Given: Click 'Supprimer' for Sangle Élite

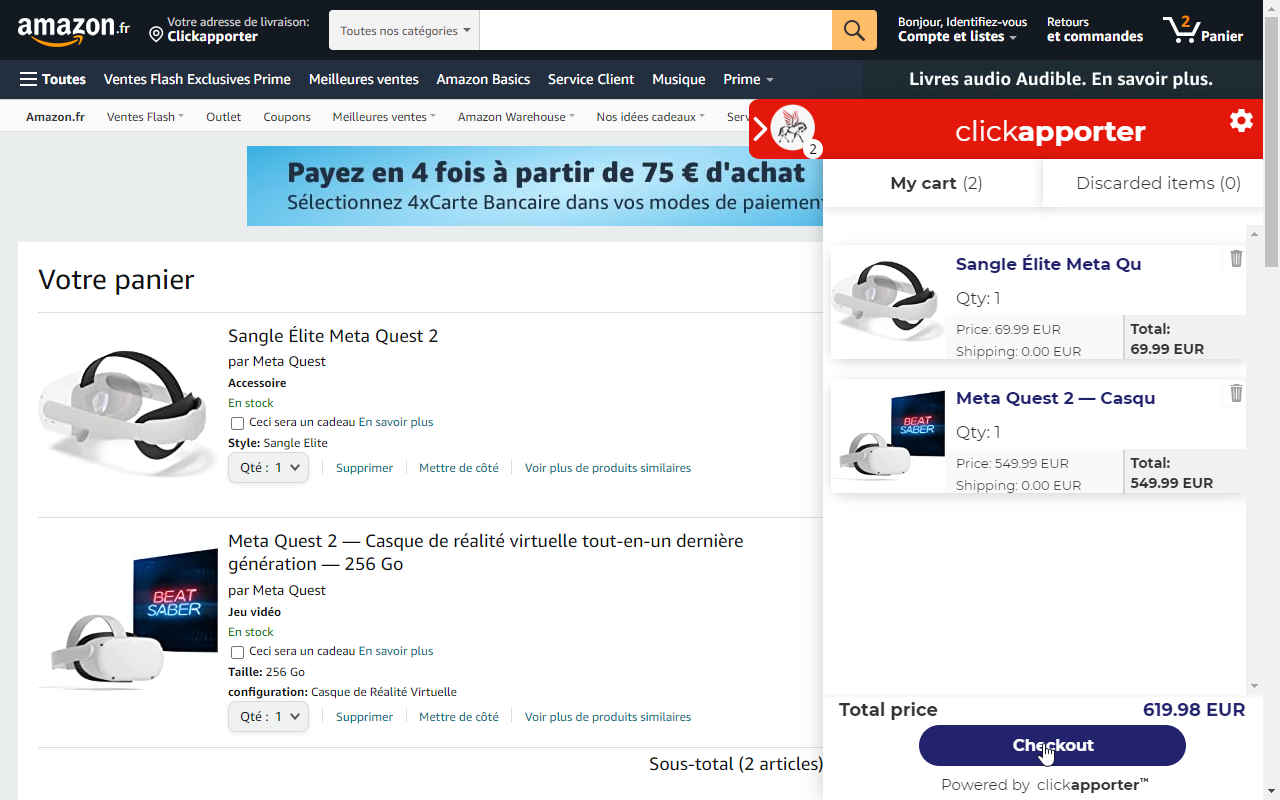Looking at the screenshot, I should tap(364, 468).
